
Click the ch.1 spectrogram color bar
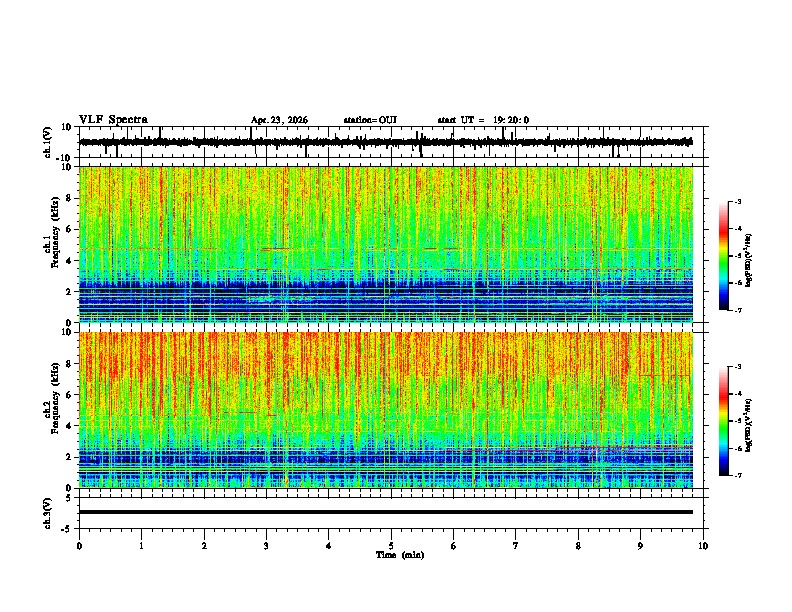click(724, 256)
